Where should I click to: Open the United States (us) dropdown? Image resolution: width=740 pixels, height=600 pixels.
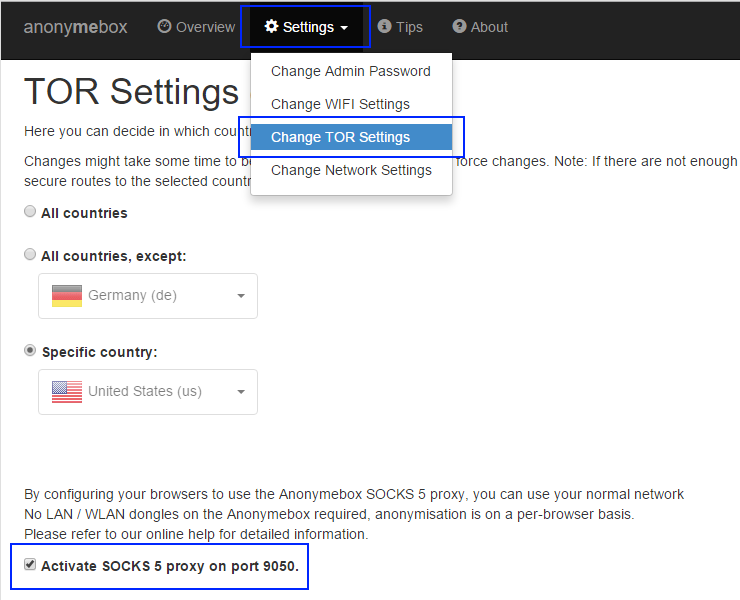point(148,392)
